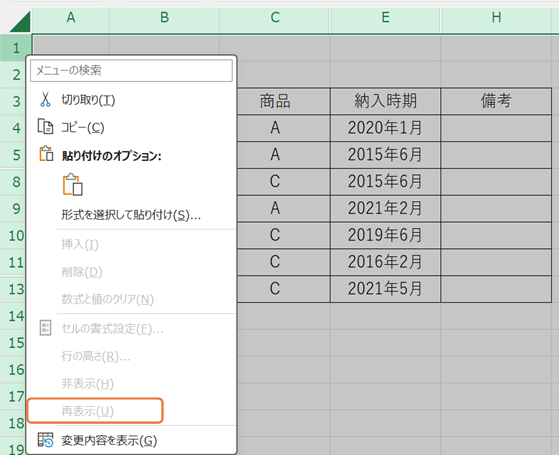Viewport: 560px width, 456px height.
Task: Select row 1 header
Action: (x=16, y=48)
